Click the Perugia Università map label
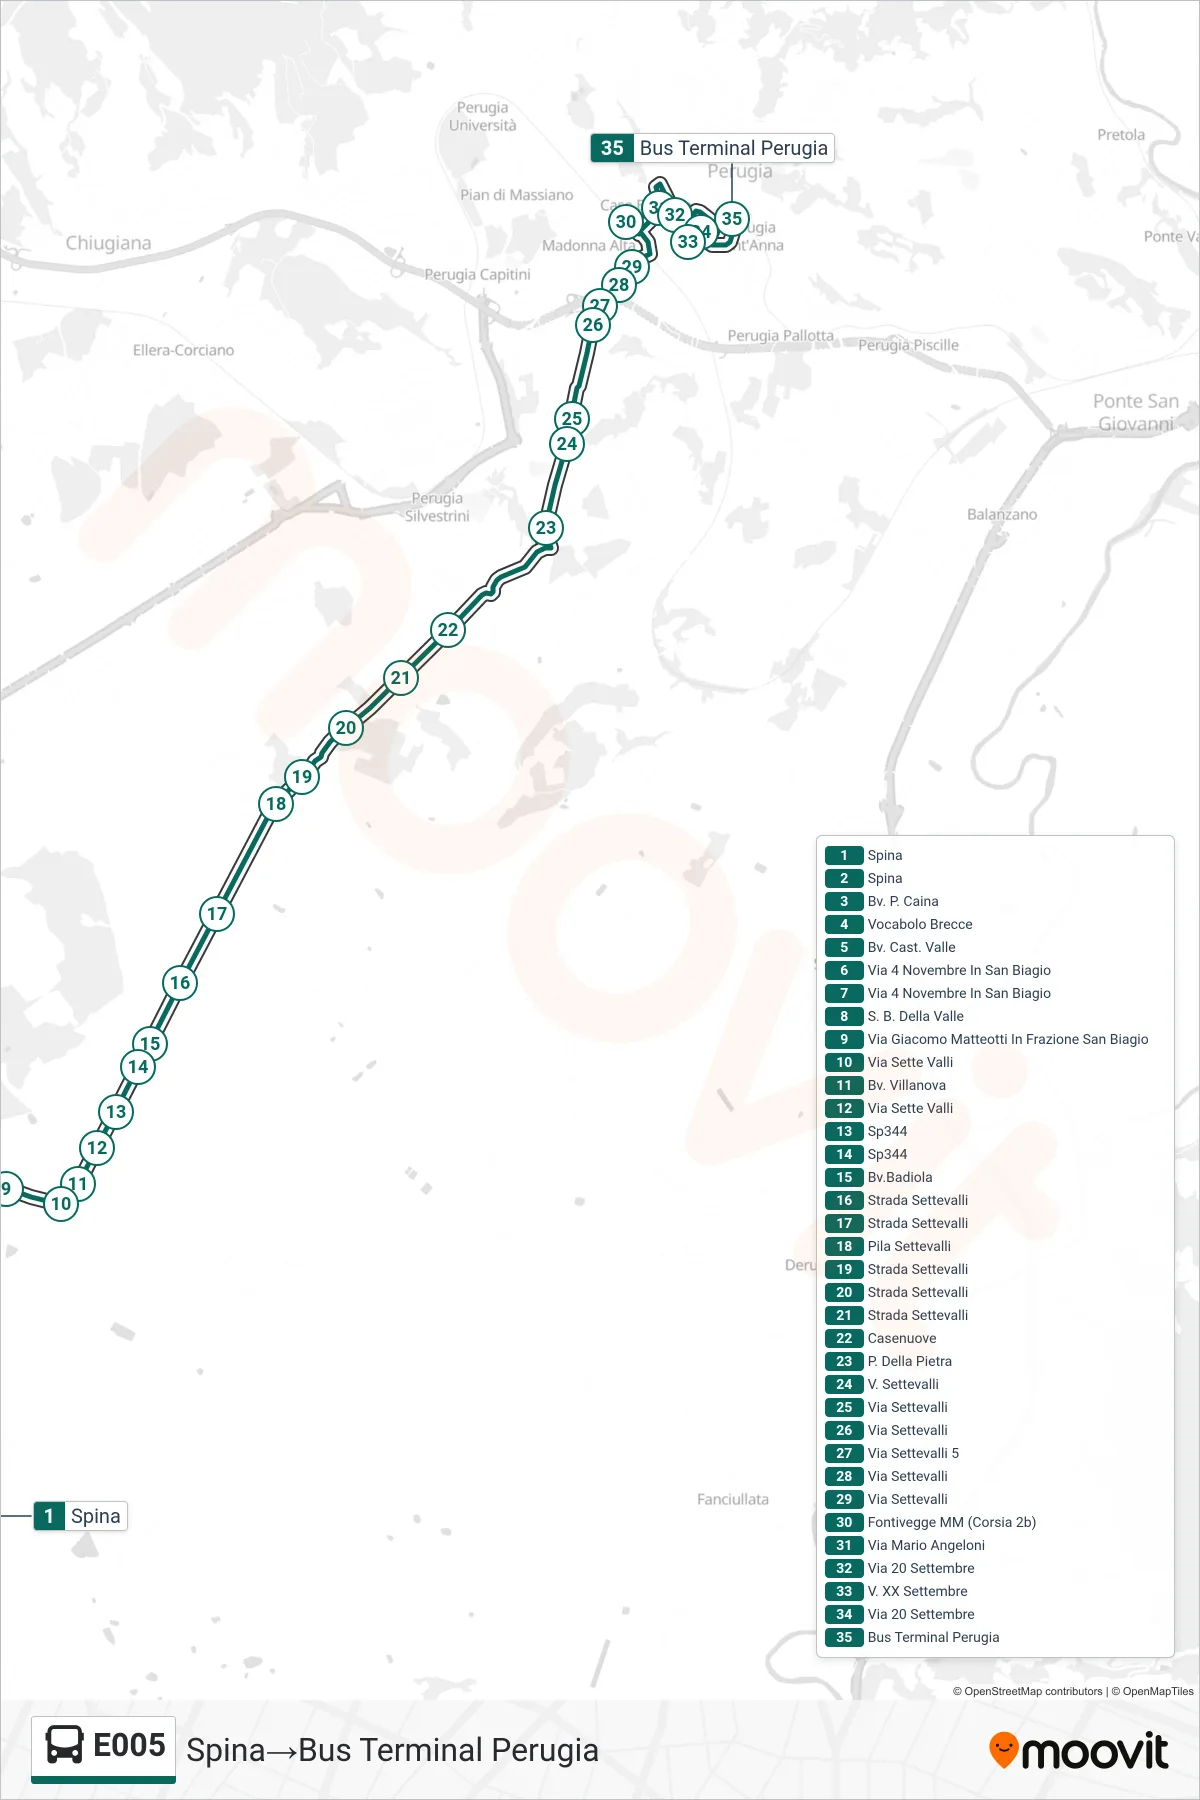1200x1800 pixels. 483,116
